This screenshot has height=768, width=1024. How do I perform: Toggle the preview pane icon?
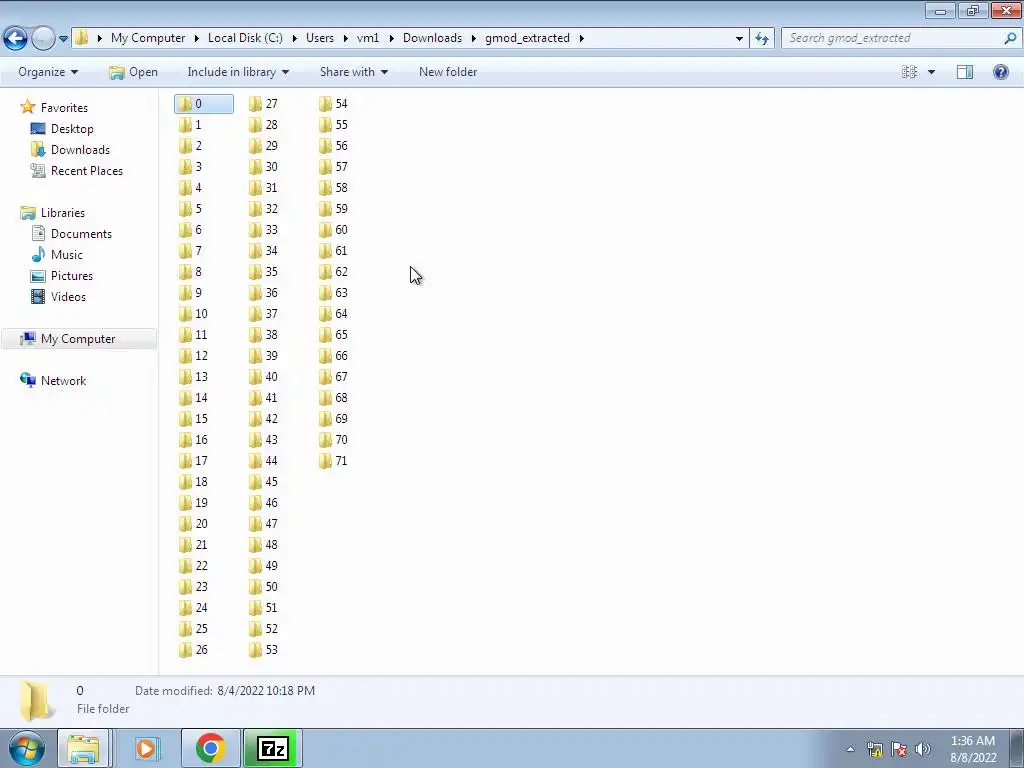(965, 72)
